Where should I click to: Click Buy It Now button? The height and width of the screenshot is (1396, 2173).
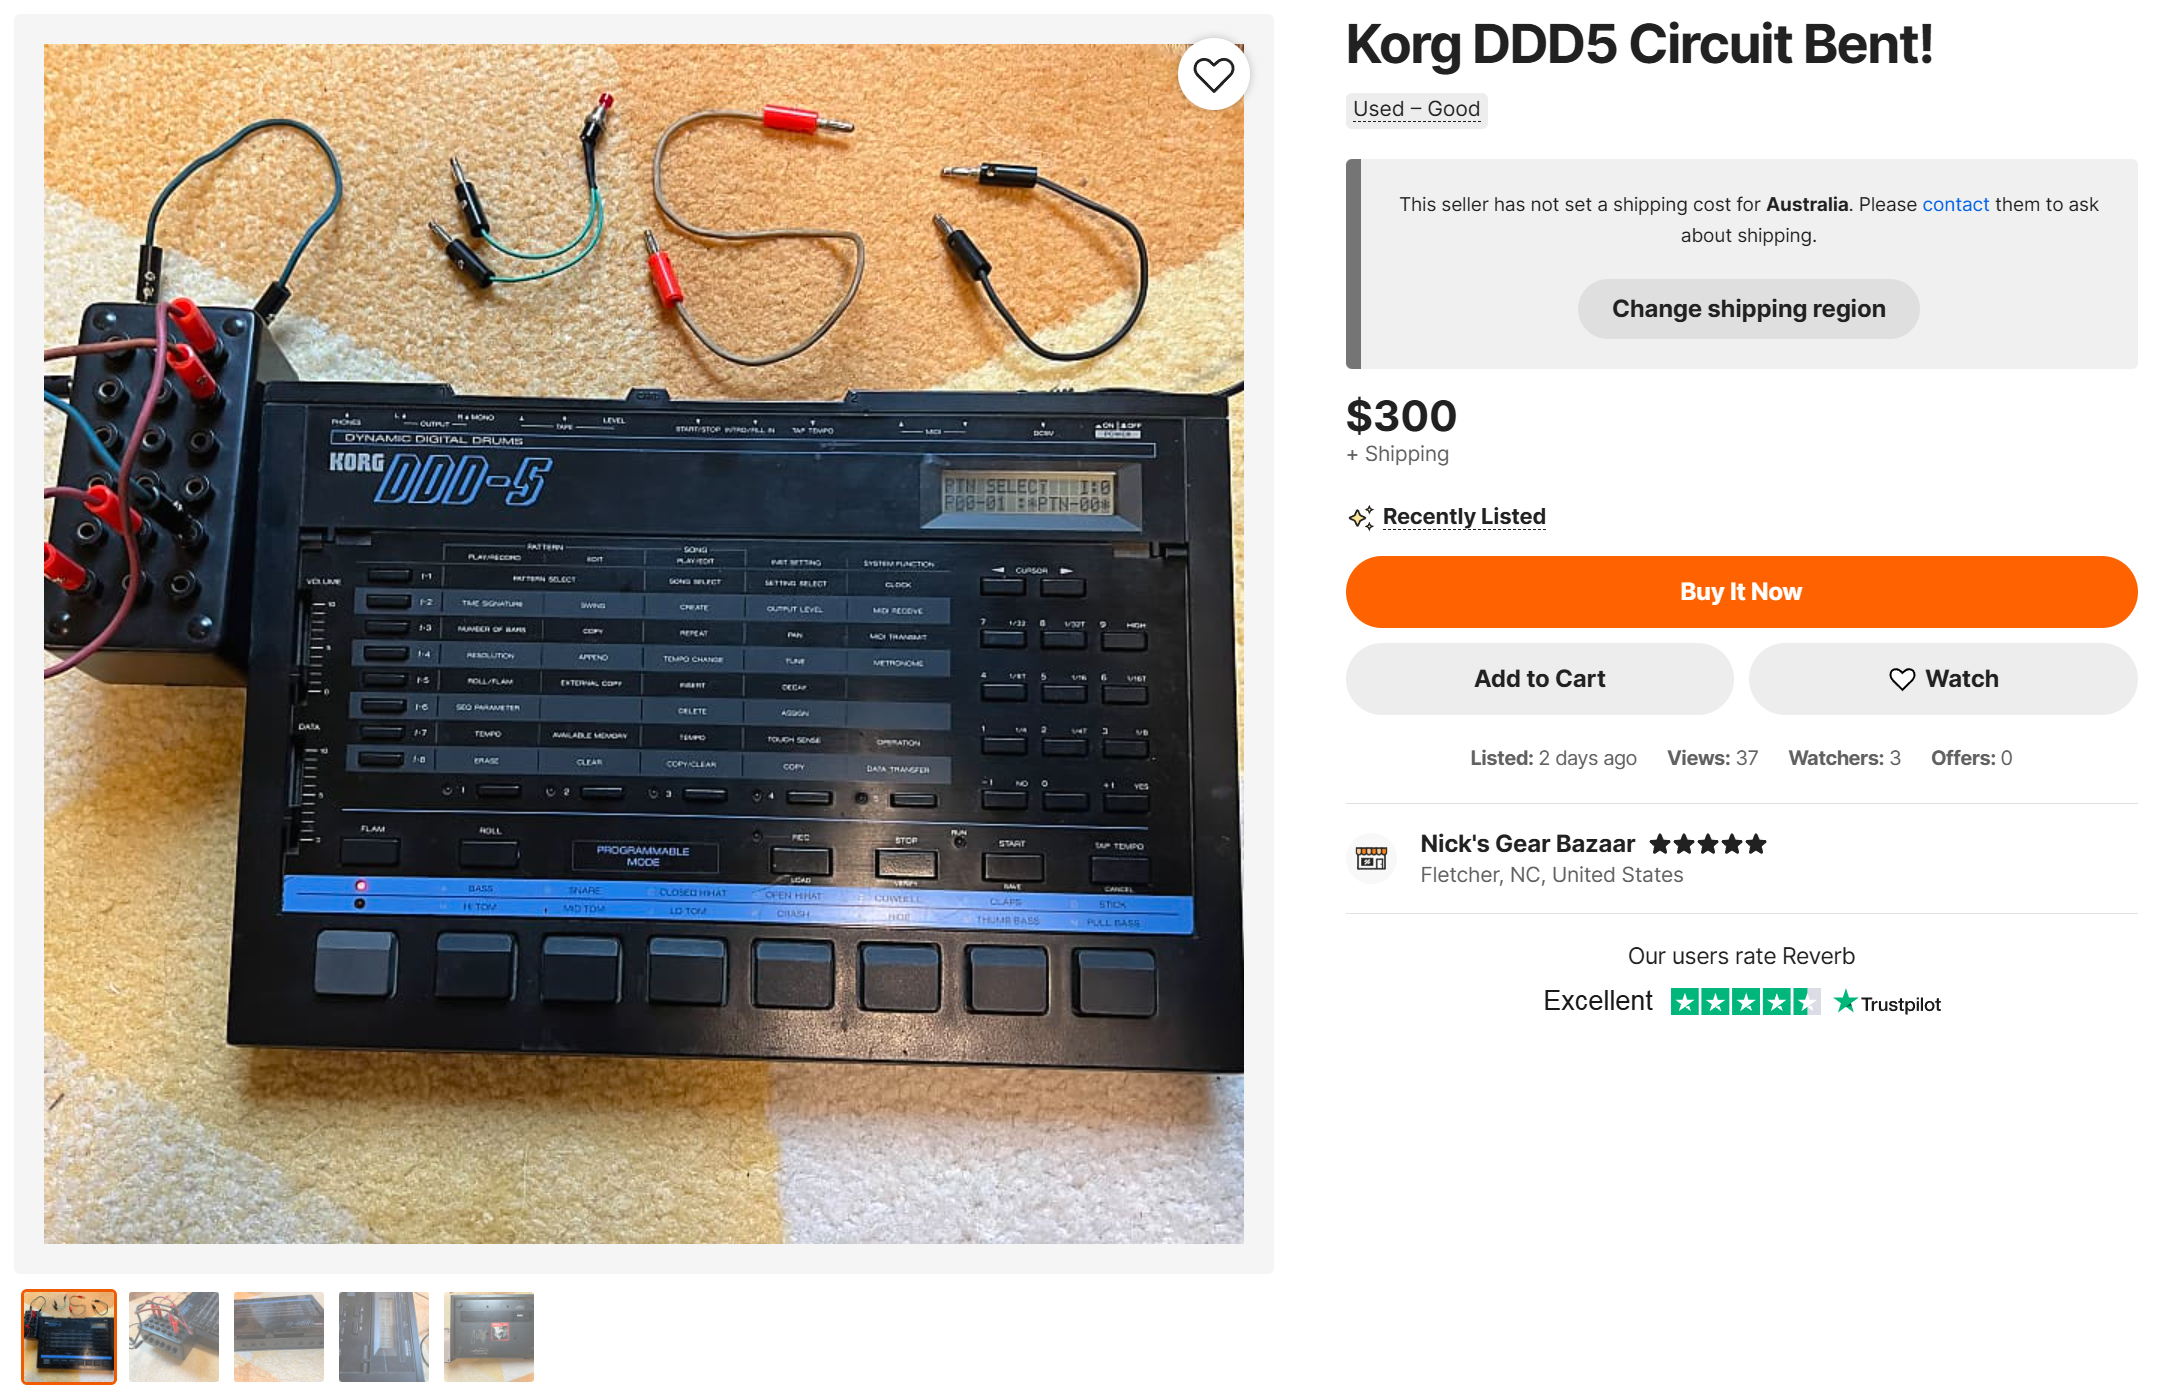pos(1741,592)
